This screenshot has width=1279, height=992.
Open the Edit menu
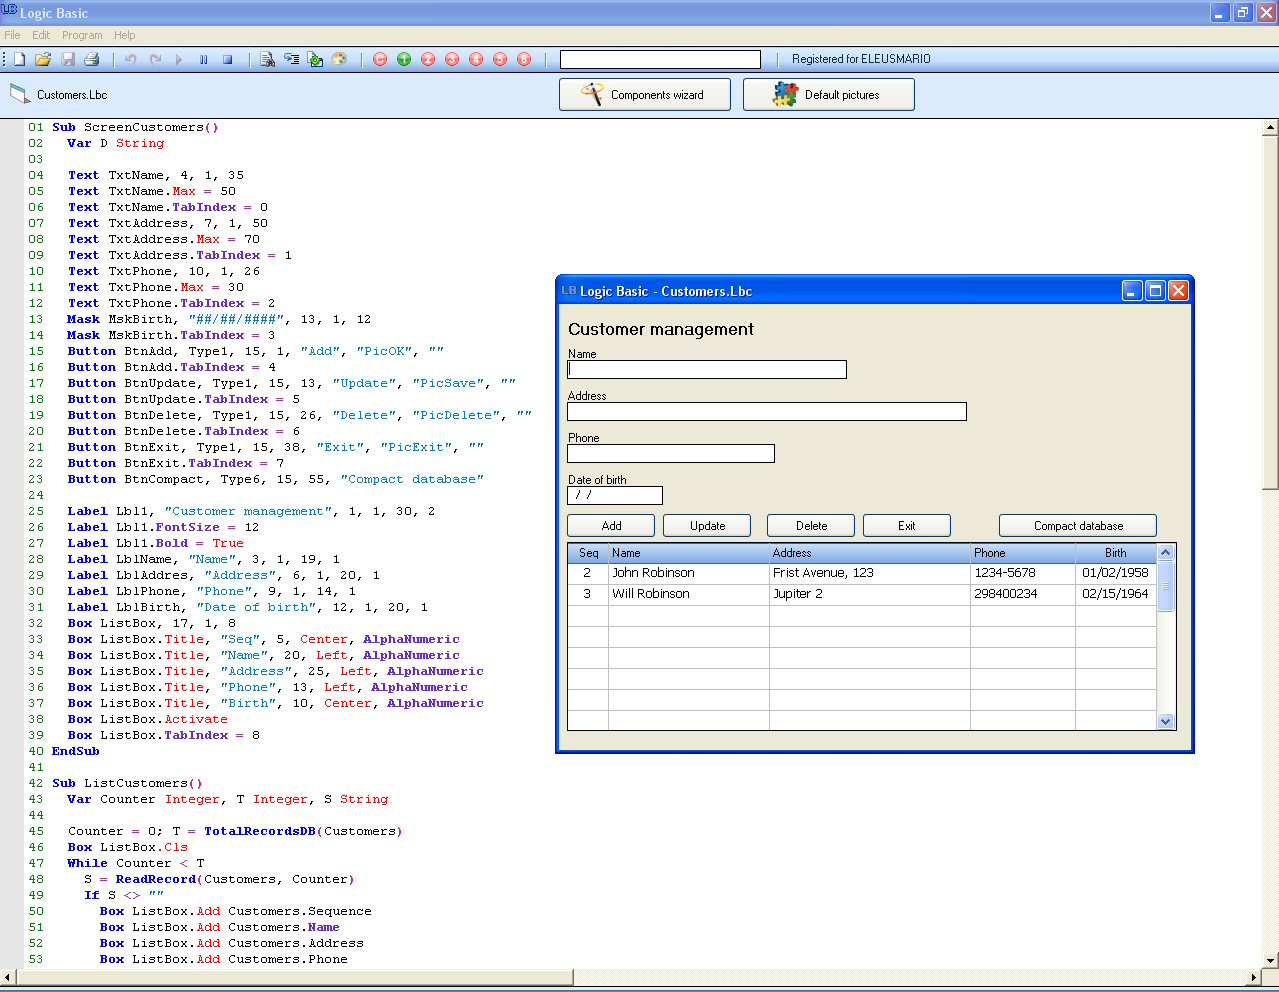coord(41,35)
